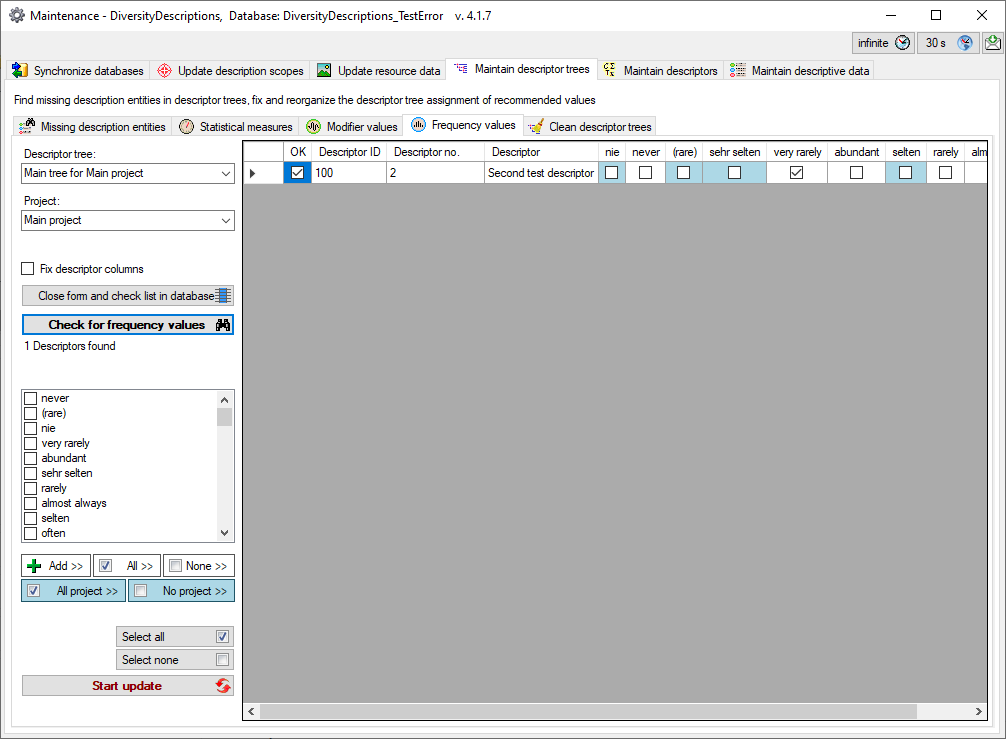Click the feedback icon in top-right corner

992,43
